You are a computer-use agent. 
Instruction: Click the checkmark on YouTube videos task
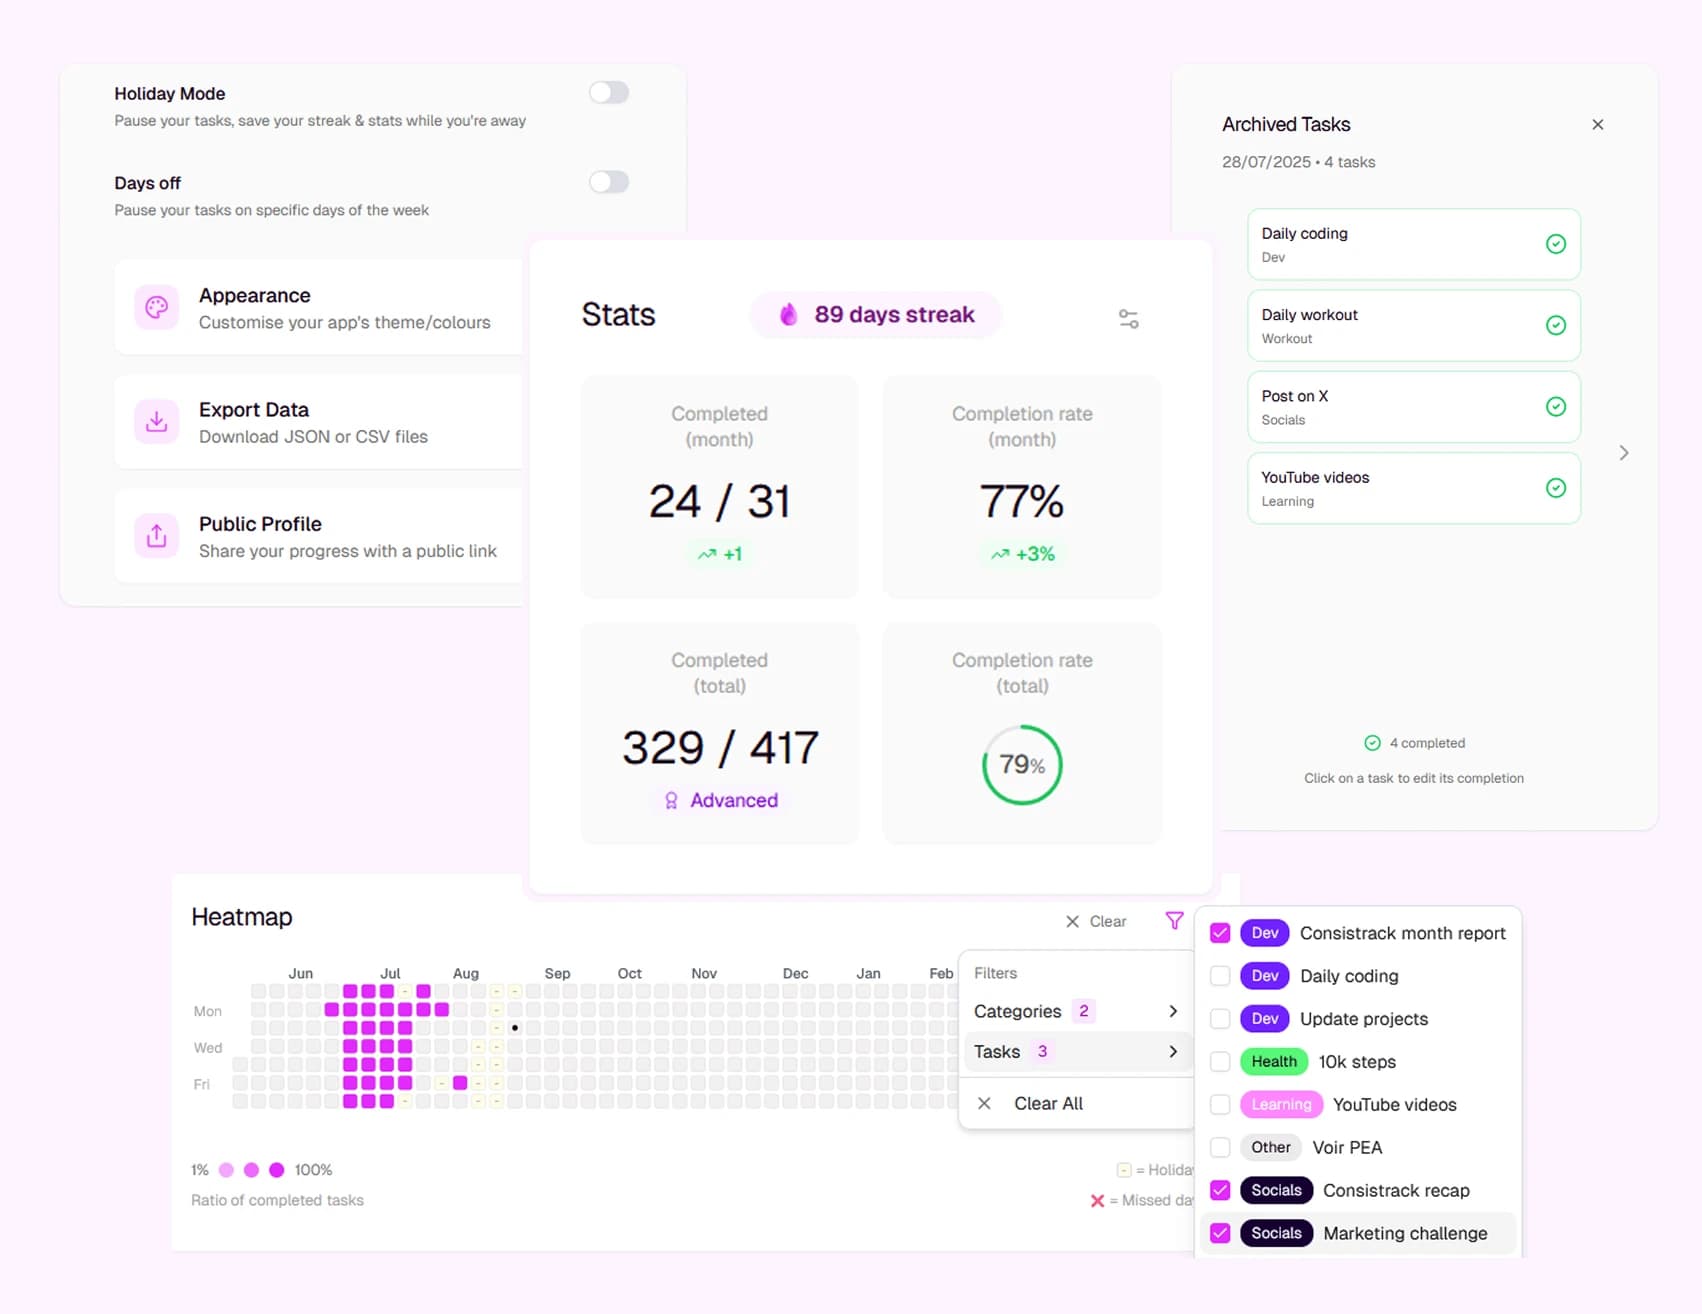[x=1555, y=488]
